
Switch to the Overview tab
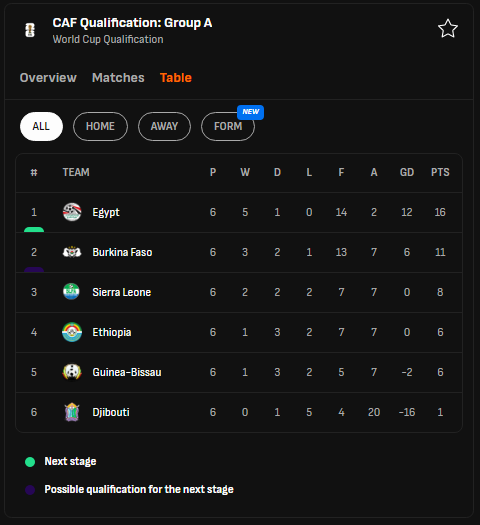[48, 78]
